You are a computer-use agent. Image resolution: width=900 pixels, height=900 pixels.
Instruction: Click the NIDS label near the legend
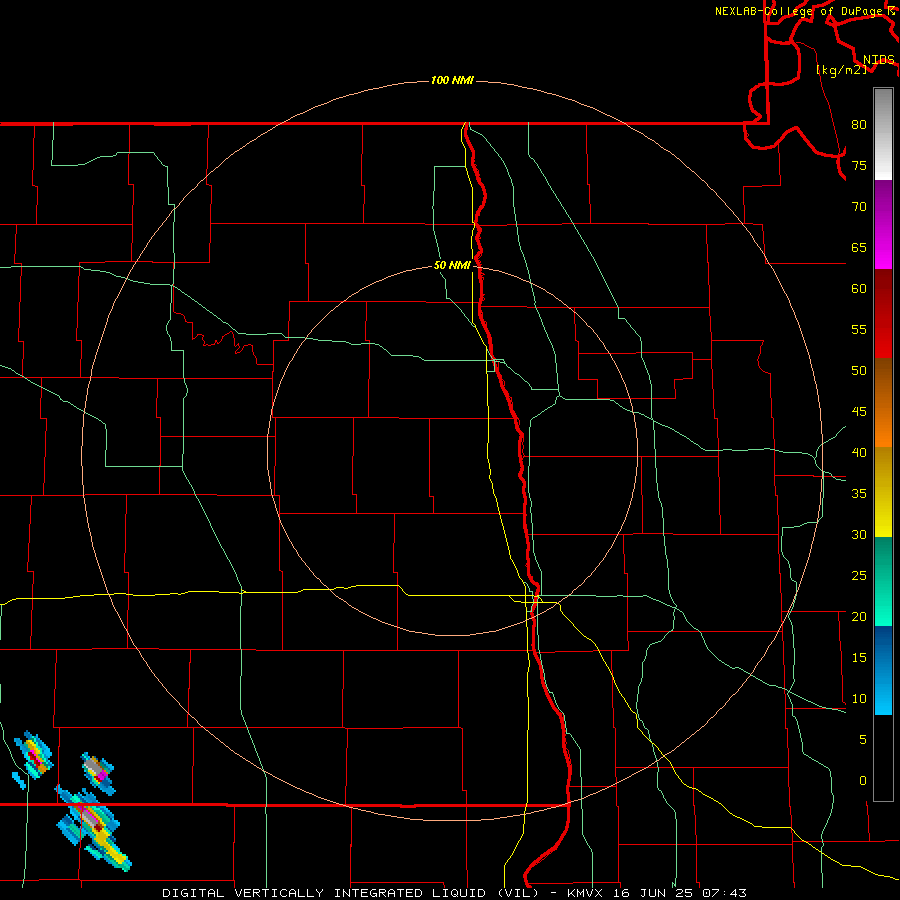click(878, 59)
